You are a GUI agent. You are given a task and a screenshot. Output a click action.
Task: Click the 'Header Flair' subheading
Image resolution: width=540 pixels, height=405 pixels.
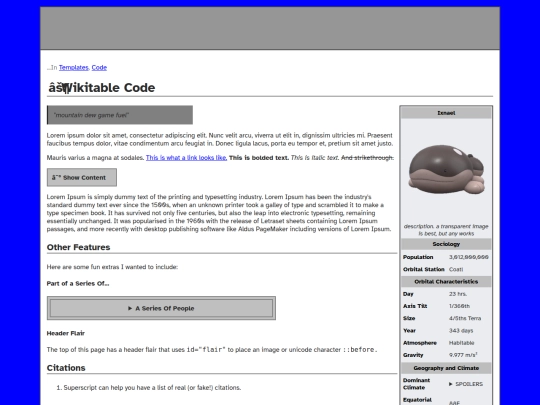(66, 333)
